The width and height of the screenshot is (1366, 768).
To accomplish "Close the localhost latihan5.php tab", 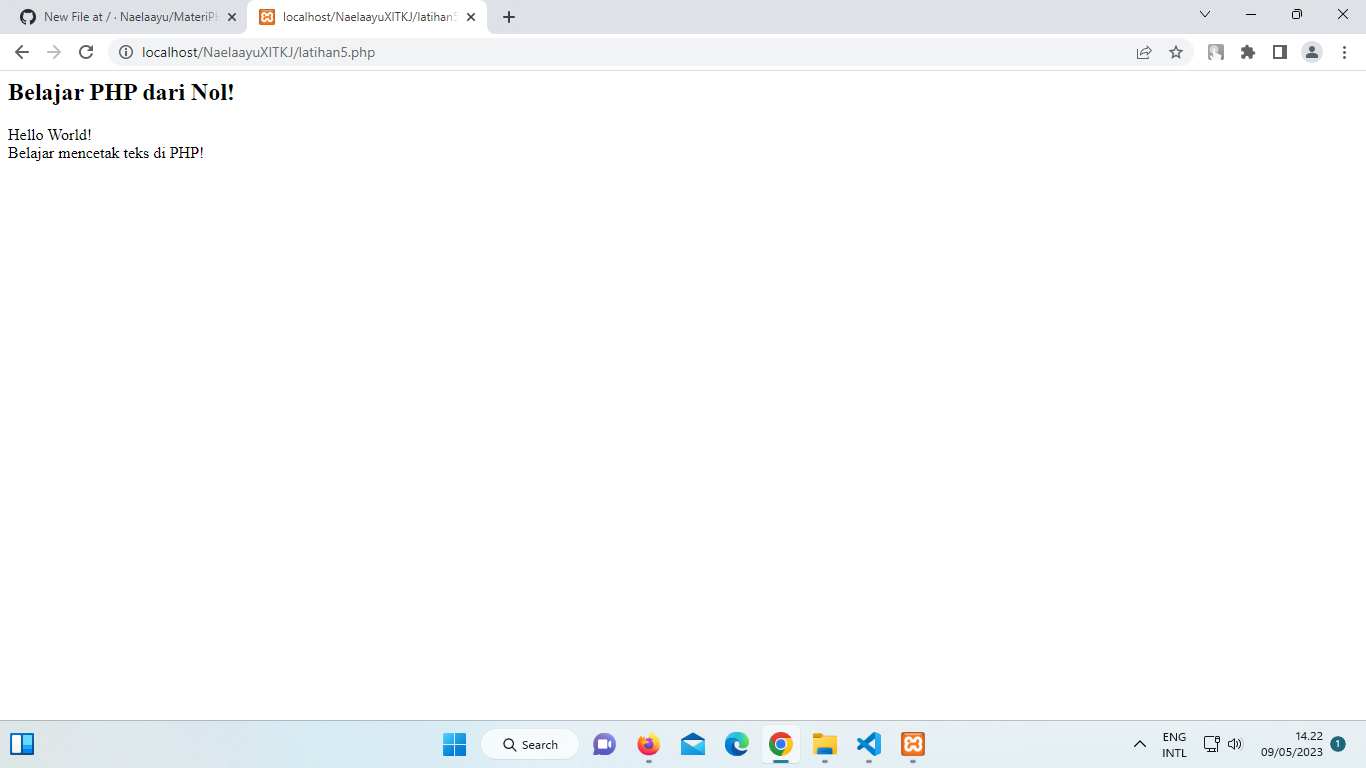I will (x=471, y=17).
